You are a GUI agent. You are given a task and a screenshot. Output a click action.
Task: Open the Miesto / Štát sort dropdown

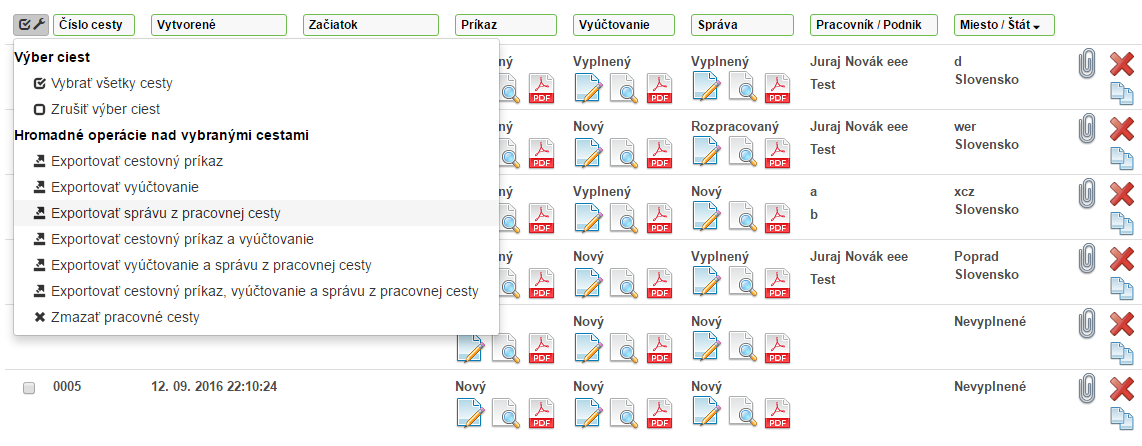(1003, 25)
